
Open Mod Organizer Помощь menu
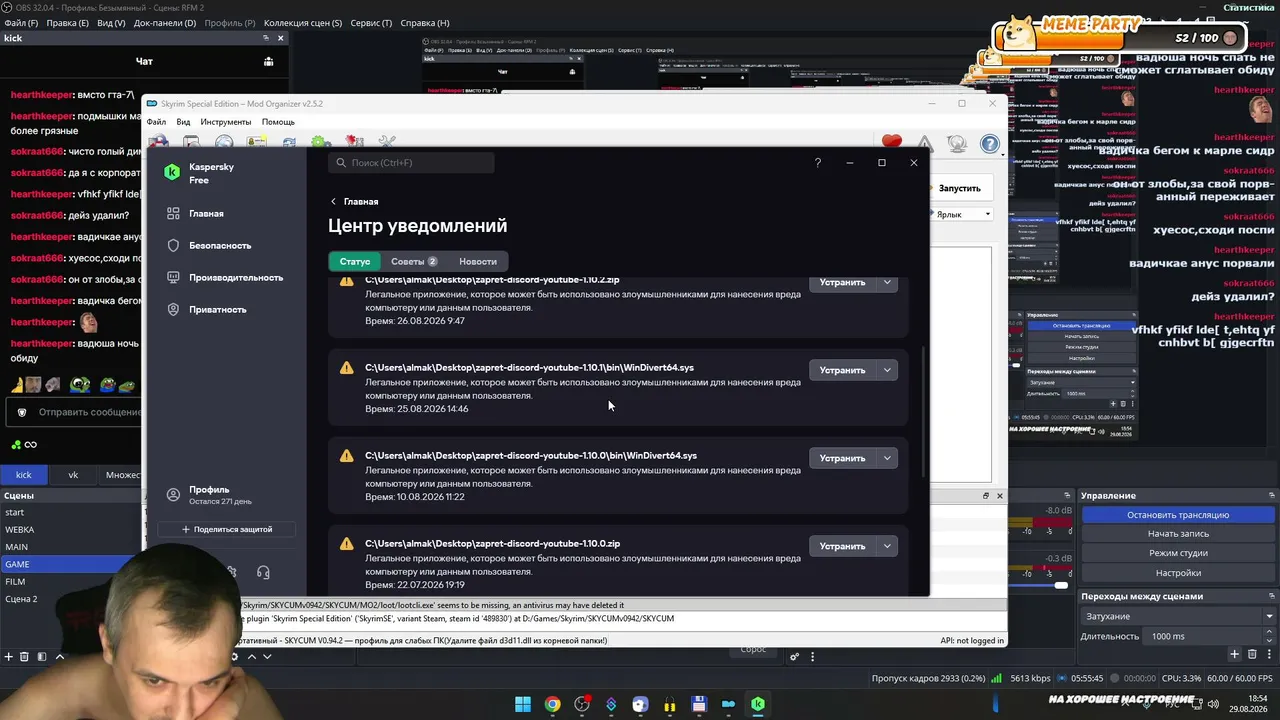pos(278,122)
